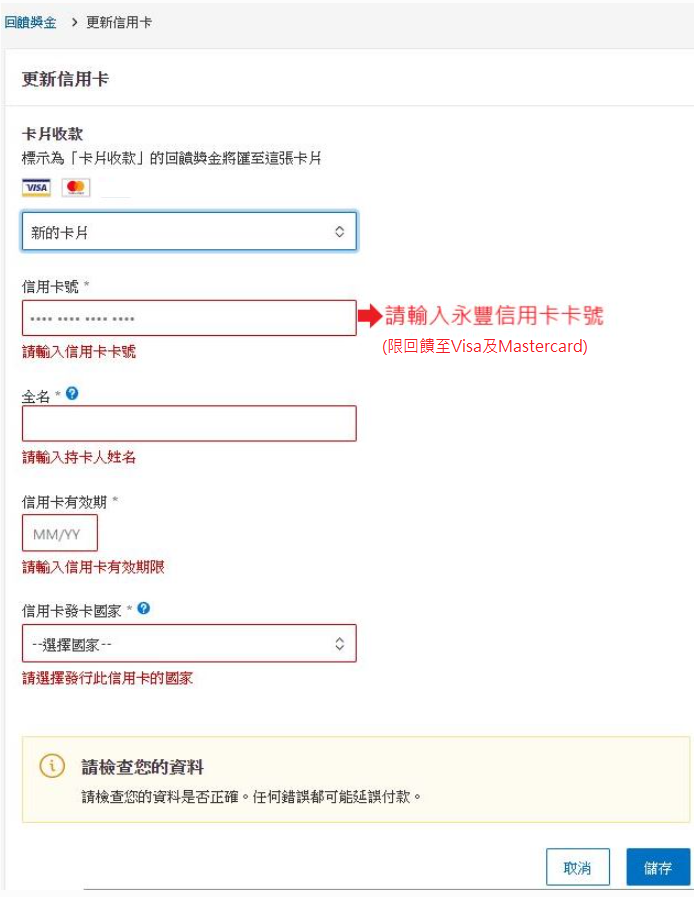Go back to 回饋獎金 breadcrumb link
The image size is (694, 897).
click(x=30, y=22)
